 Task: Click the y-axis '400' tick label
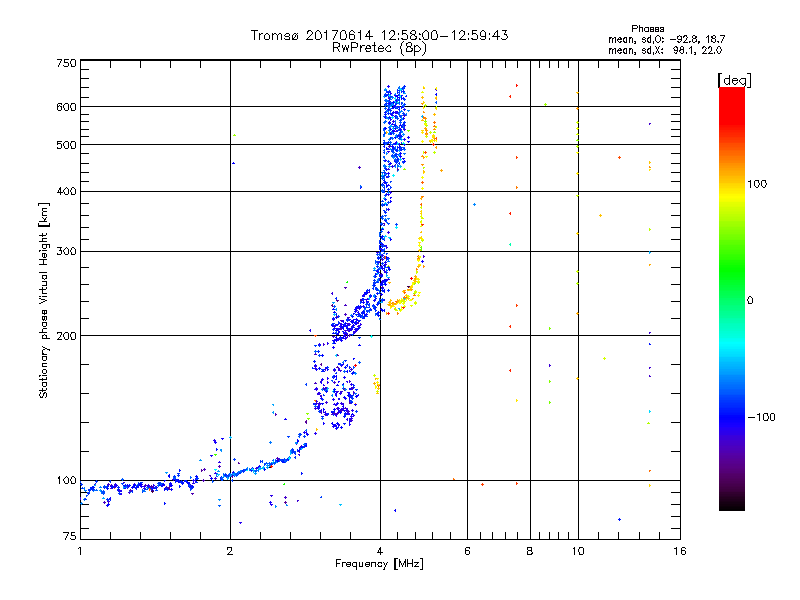(66, 192)
